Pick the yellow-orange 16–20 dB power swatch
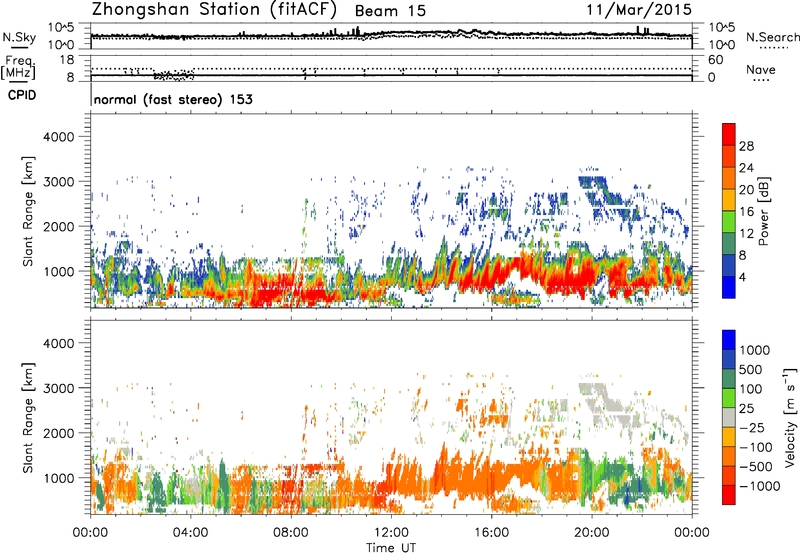Image resolution: width=800 pixels, height=554 pixels. (x=729, y=200)
